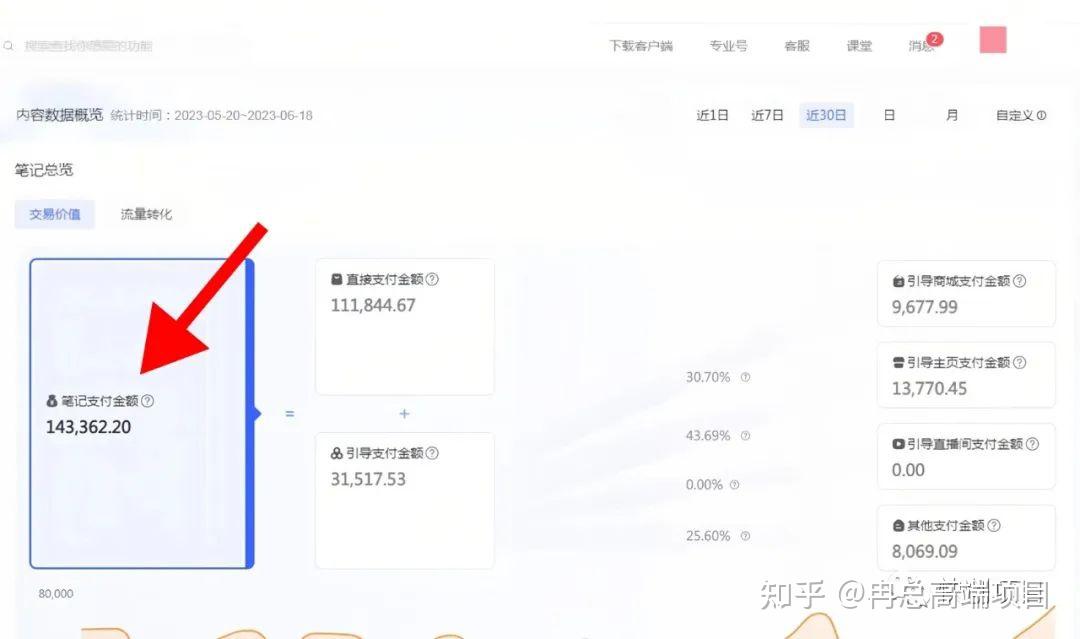Click info icon next to 30.70%
This screenshot has height=639, width=1080.
(x=745, y=377)
